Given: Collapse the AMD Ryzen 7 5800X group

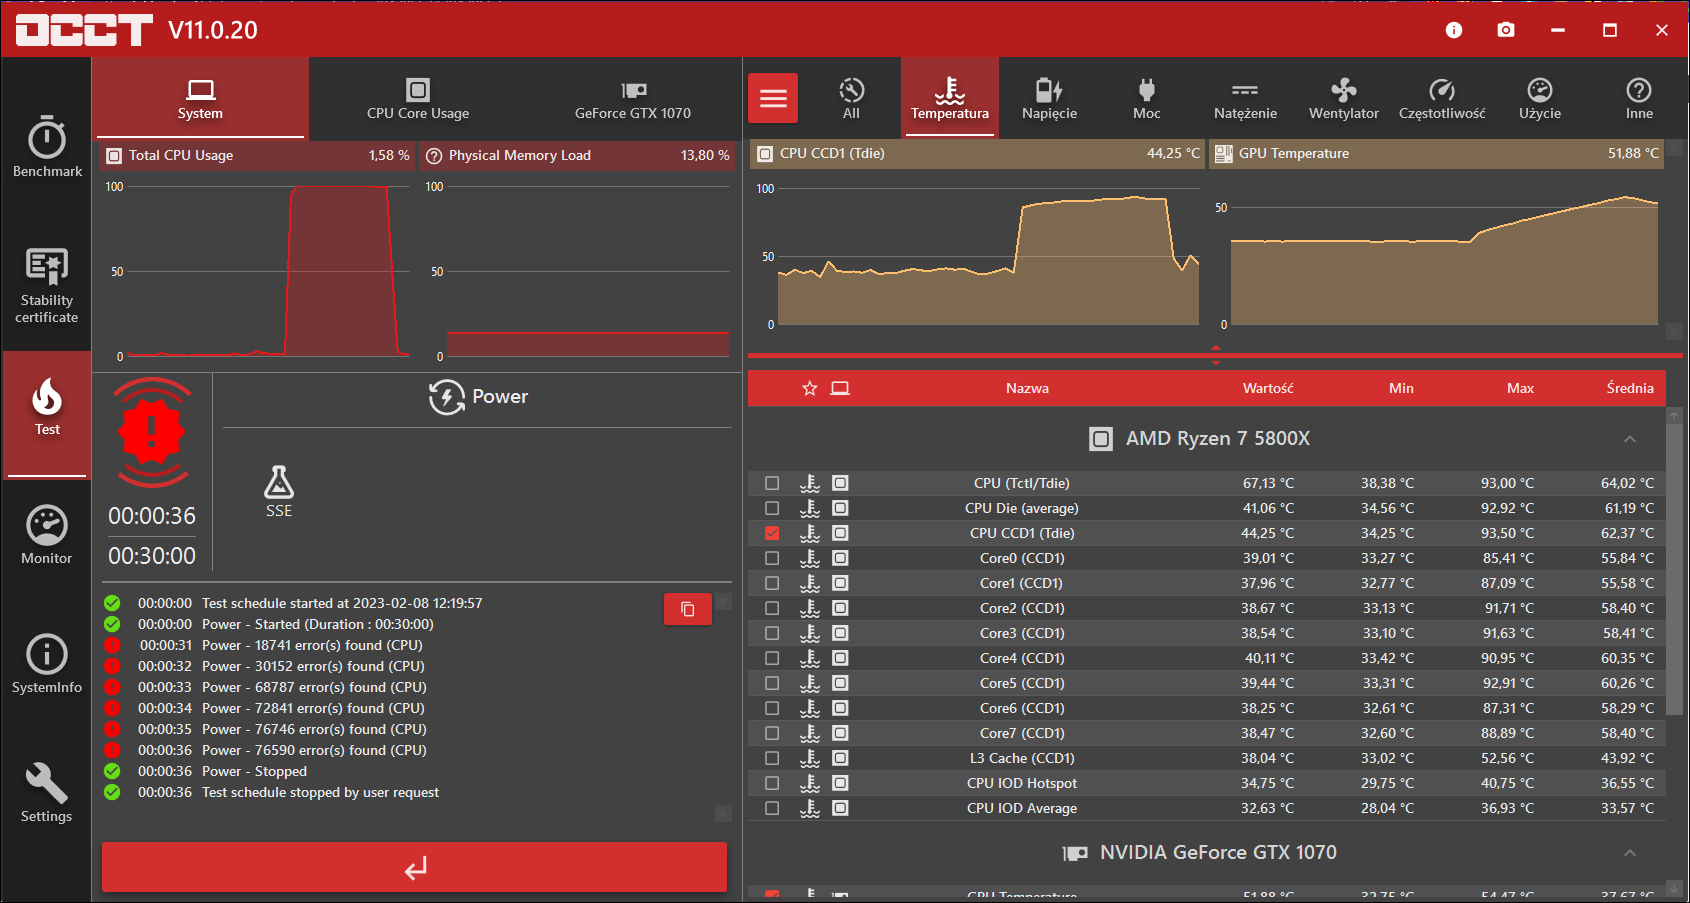Looking at the screenshot, I should 1630,439.
